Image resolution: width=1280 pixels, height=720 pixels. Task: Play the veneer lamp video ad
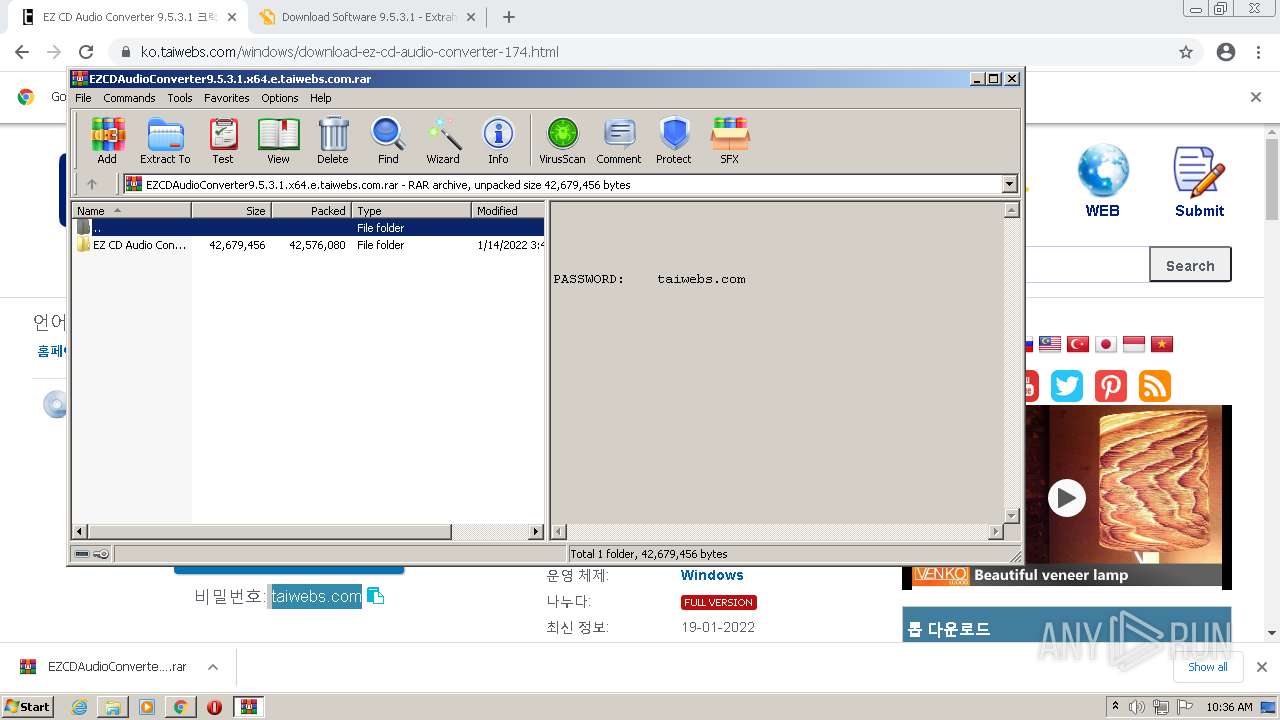point(1066,497)
